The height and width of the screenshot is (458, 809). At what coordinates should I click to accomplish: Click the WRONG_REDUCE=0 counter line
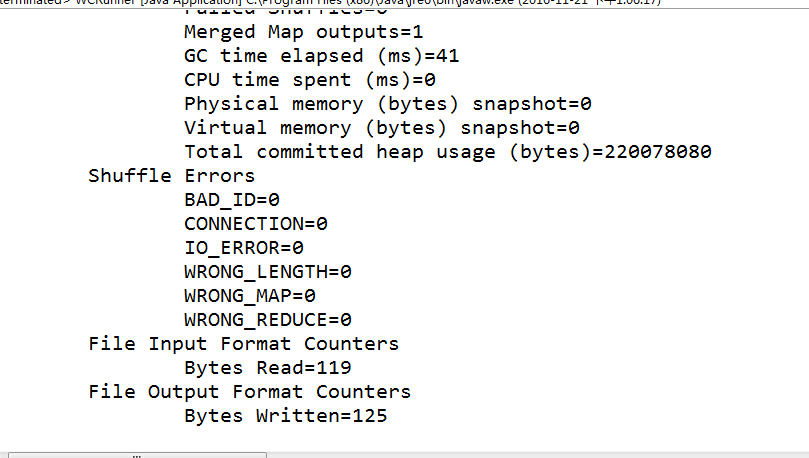click(x=267, y=320)
